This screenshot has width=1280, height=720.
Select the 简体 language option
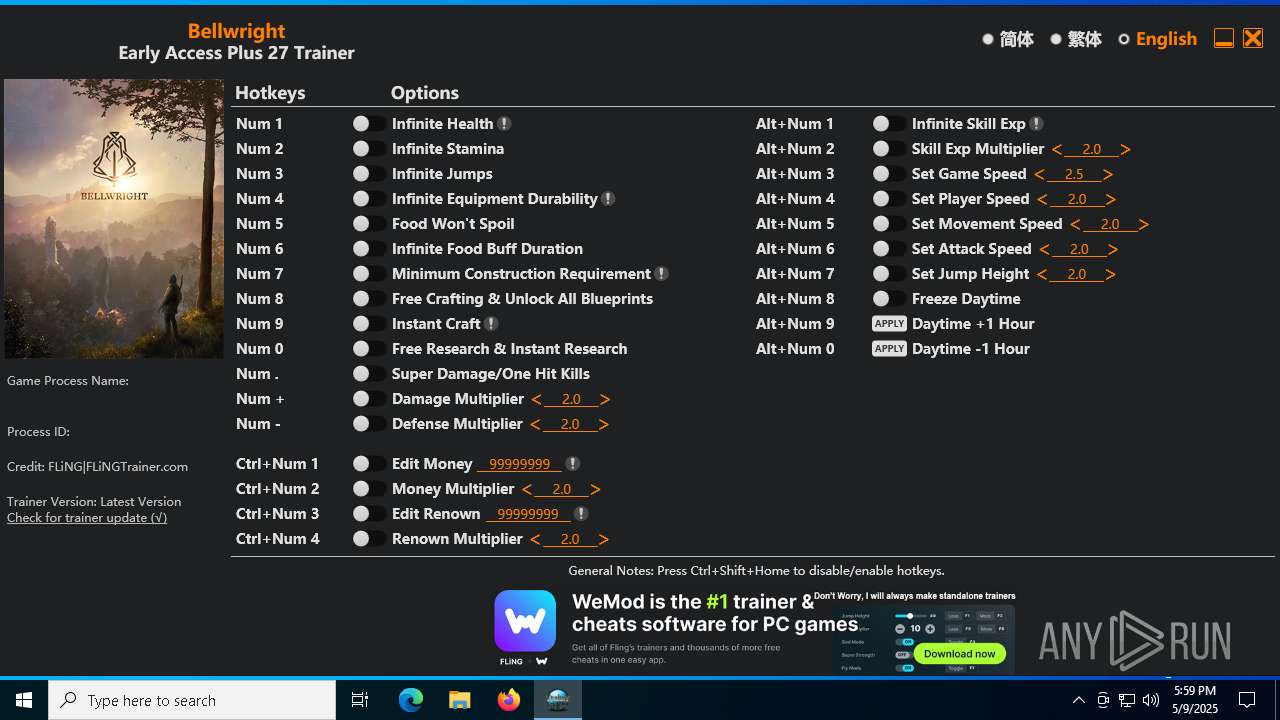click(x=988, y=39)
